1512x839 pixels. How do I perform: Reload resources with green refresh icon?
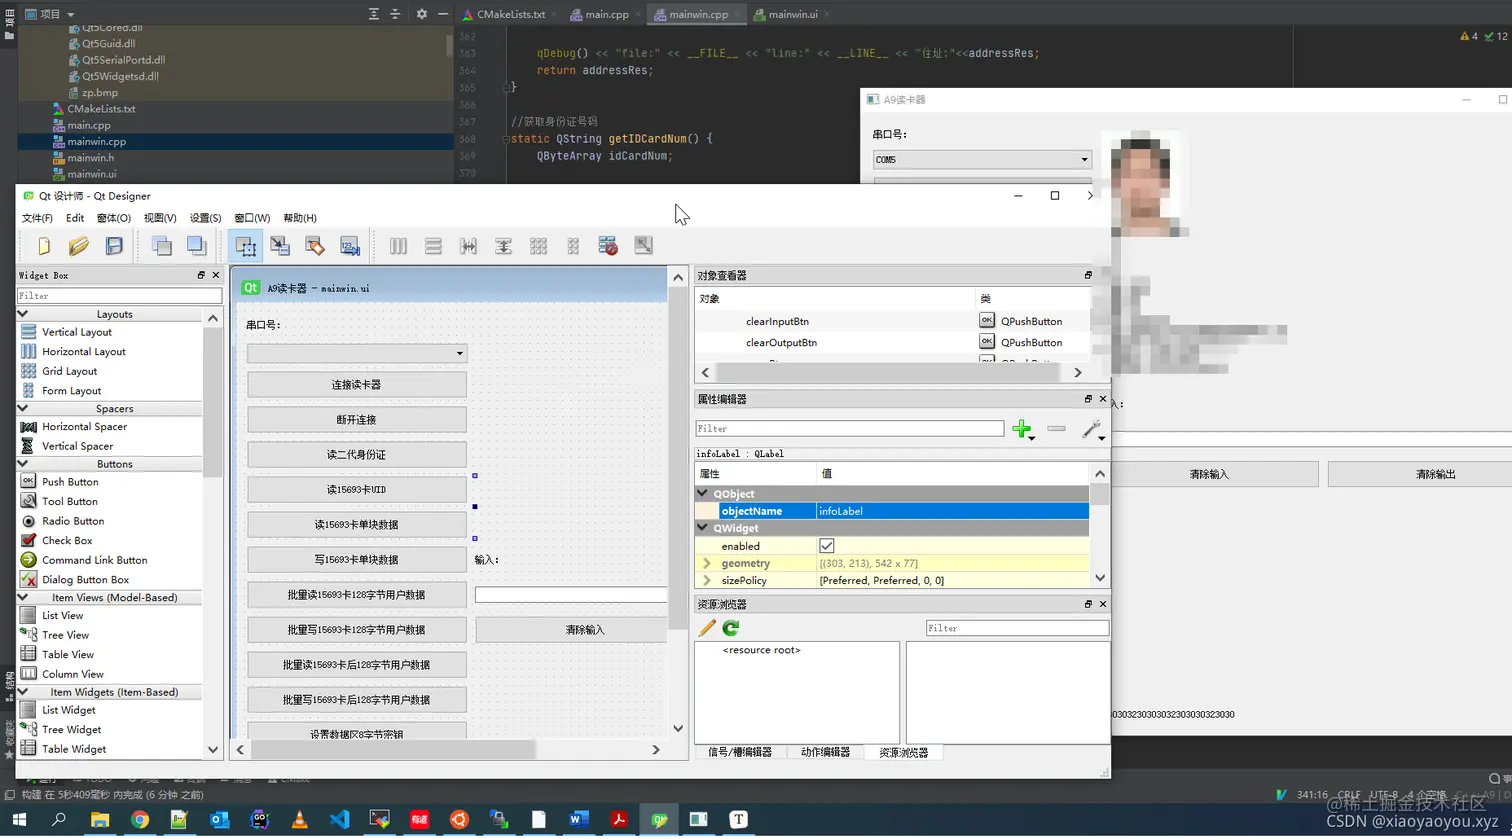tap(731, 628)
